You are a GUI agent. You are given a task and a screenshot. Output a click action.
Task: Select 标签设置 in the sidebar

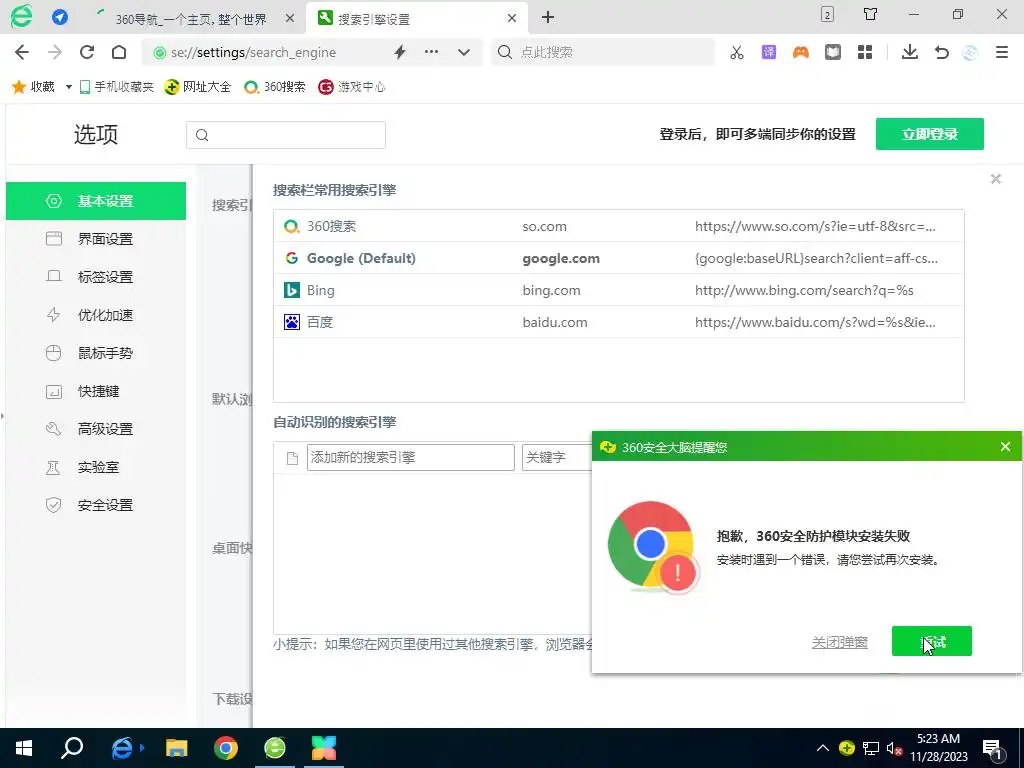pyautogui.click(x=96, y=277)
